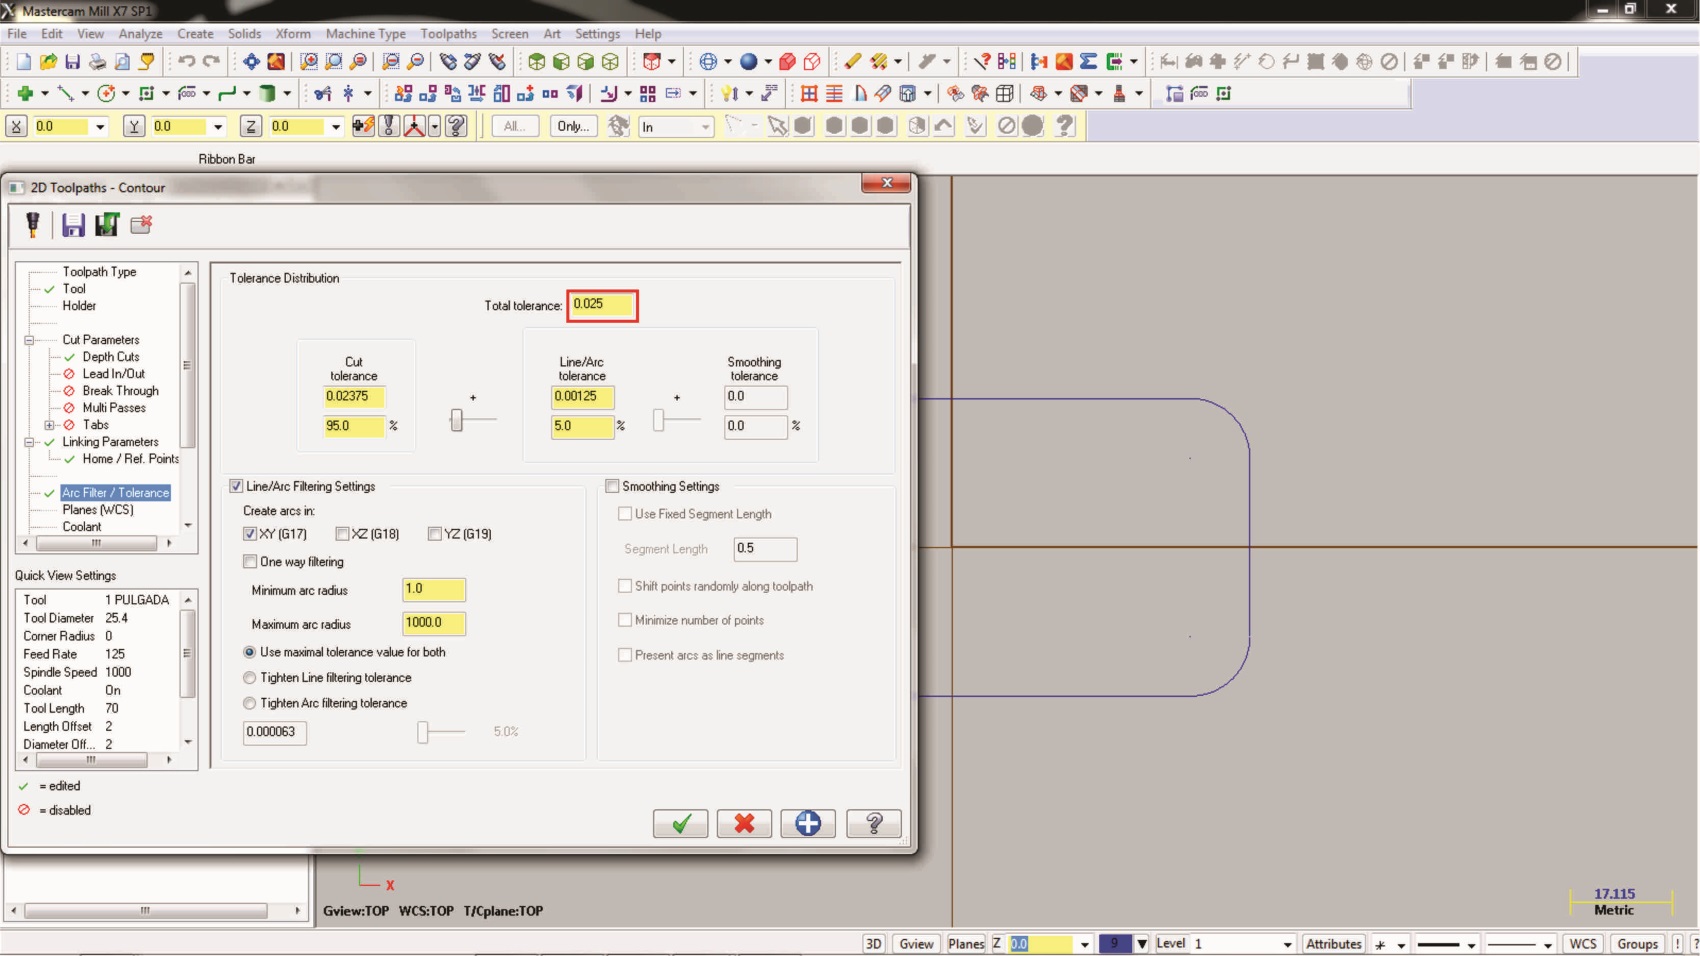Click the All... selection button
The image size is (1700, 956).
point(515,126)
